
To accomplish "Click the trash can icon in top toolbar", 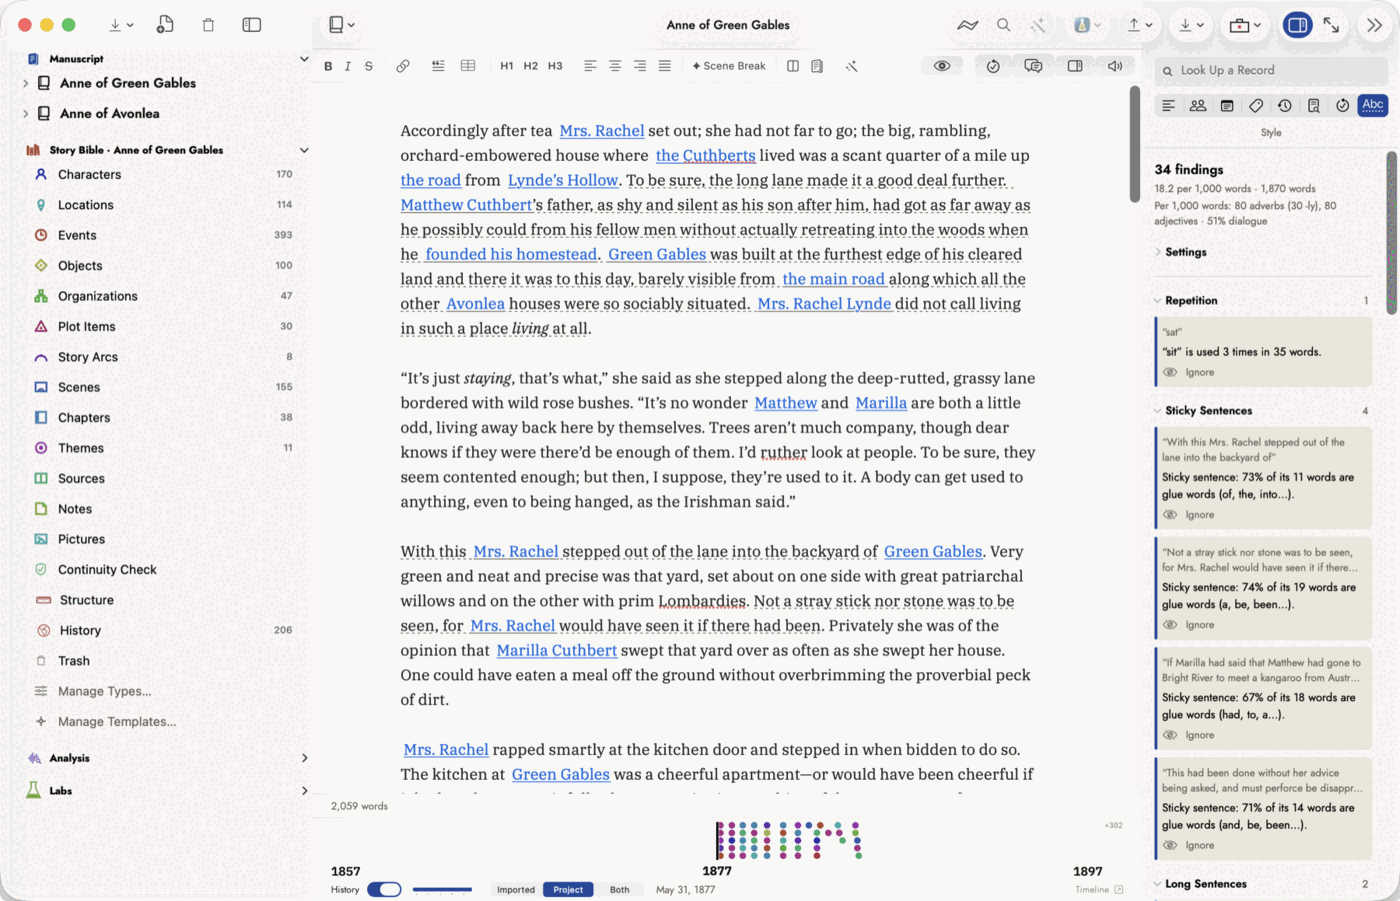I will [208, 25].
